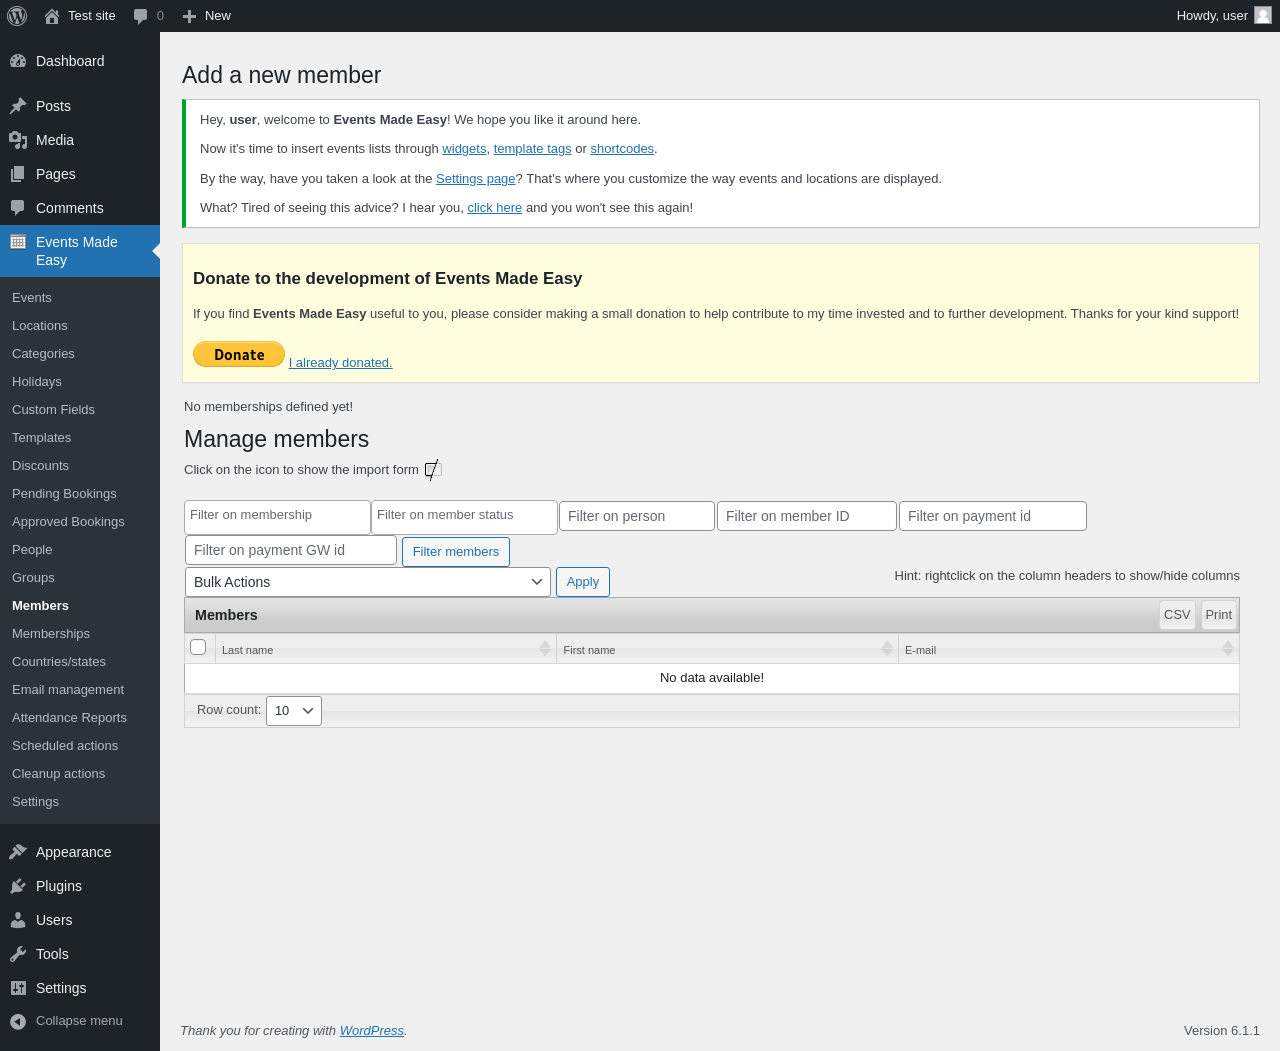Click the icon to show the import form
Screen dimensions: 1280x1051
(433, 469)
